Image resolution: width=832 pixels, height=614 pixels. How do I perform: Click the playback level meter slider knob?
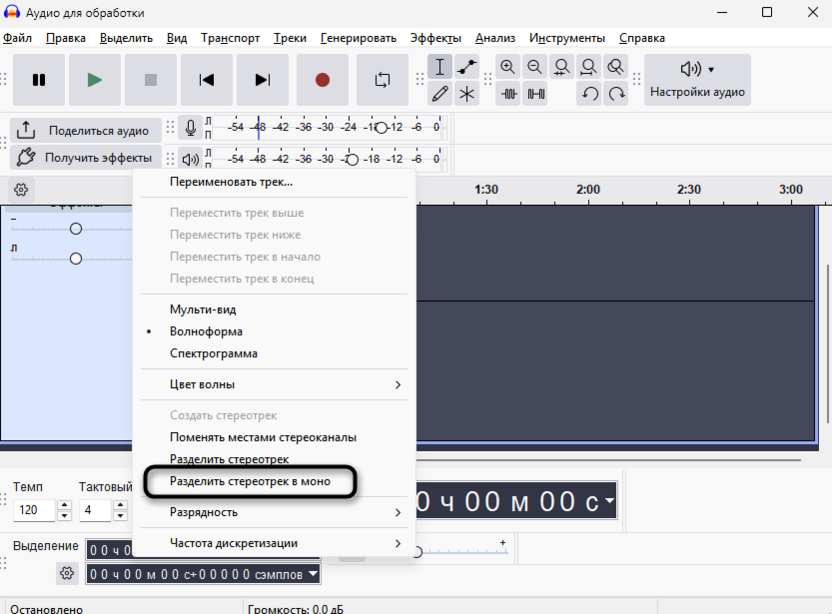pyautogui.click(x=352, y=159)
